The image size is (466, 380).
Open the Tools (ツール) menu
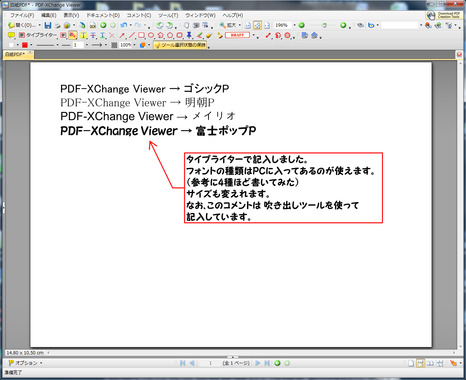(x=168, y=15)
